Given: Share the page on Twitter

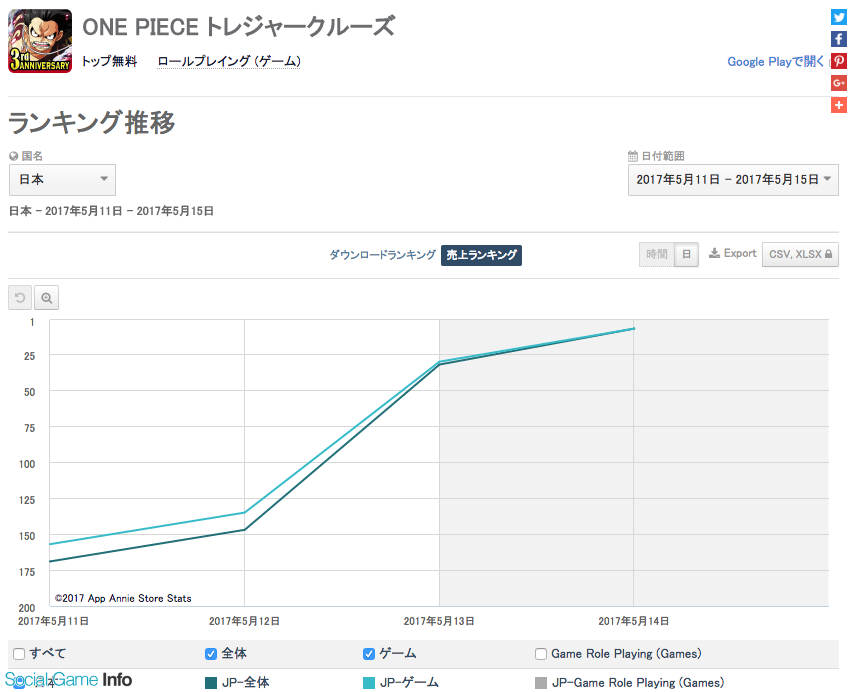Looking at the screenshot, I should click(839, 17).
